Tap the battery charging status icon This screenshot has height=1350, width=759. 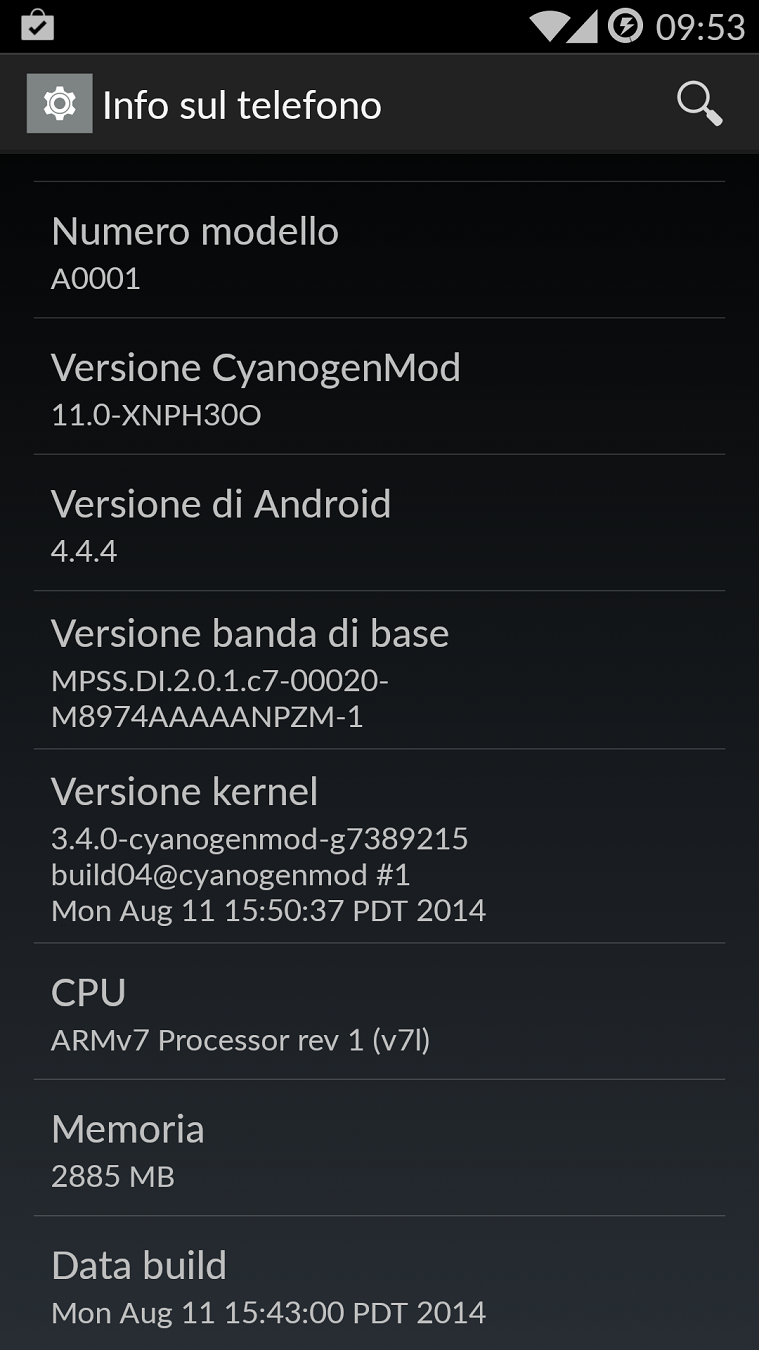(x=625, y=26)
